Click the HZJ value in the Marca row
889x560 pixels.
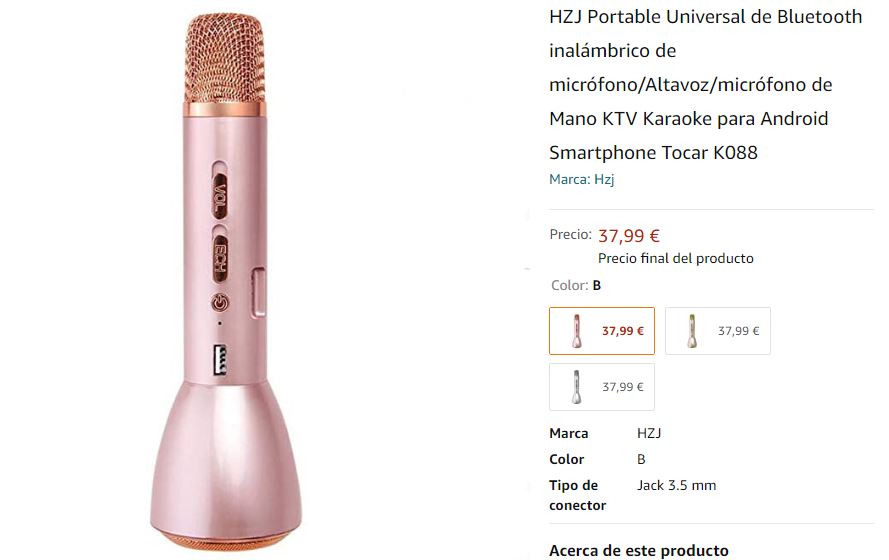649,434
